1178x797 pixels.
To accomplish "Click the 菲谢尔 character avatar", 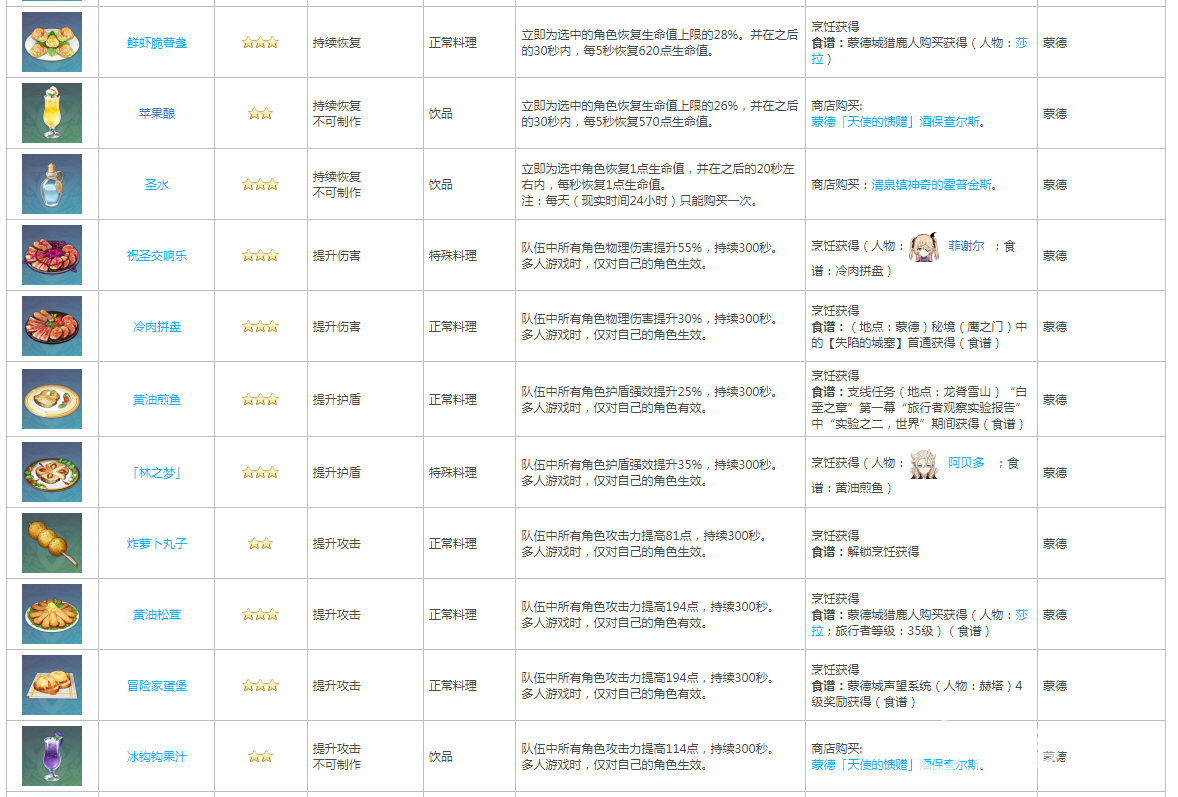I will [x=922, y=247].
